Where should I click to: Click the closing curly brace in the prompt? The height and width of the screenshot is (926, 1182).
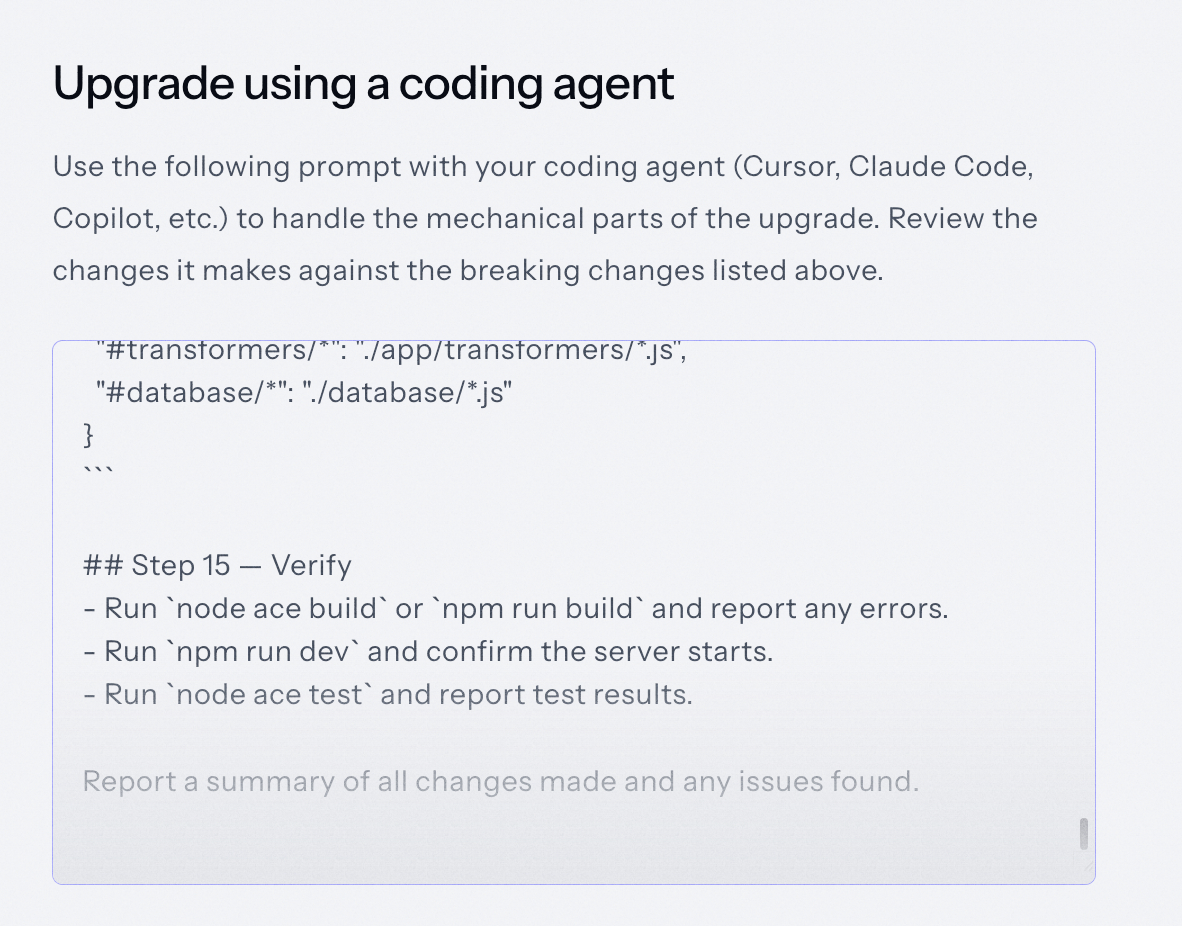point(88,435)
